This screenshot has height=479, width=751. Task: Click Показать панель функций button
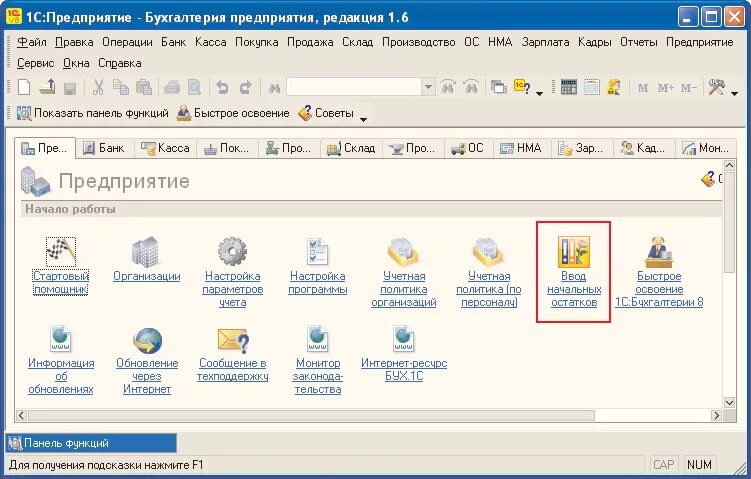(x=93, y=114)
